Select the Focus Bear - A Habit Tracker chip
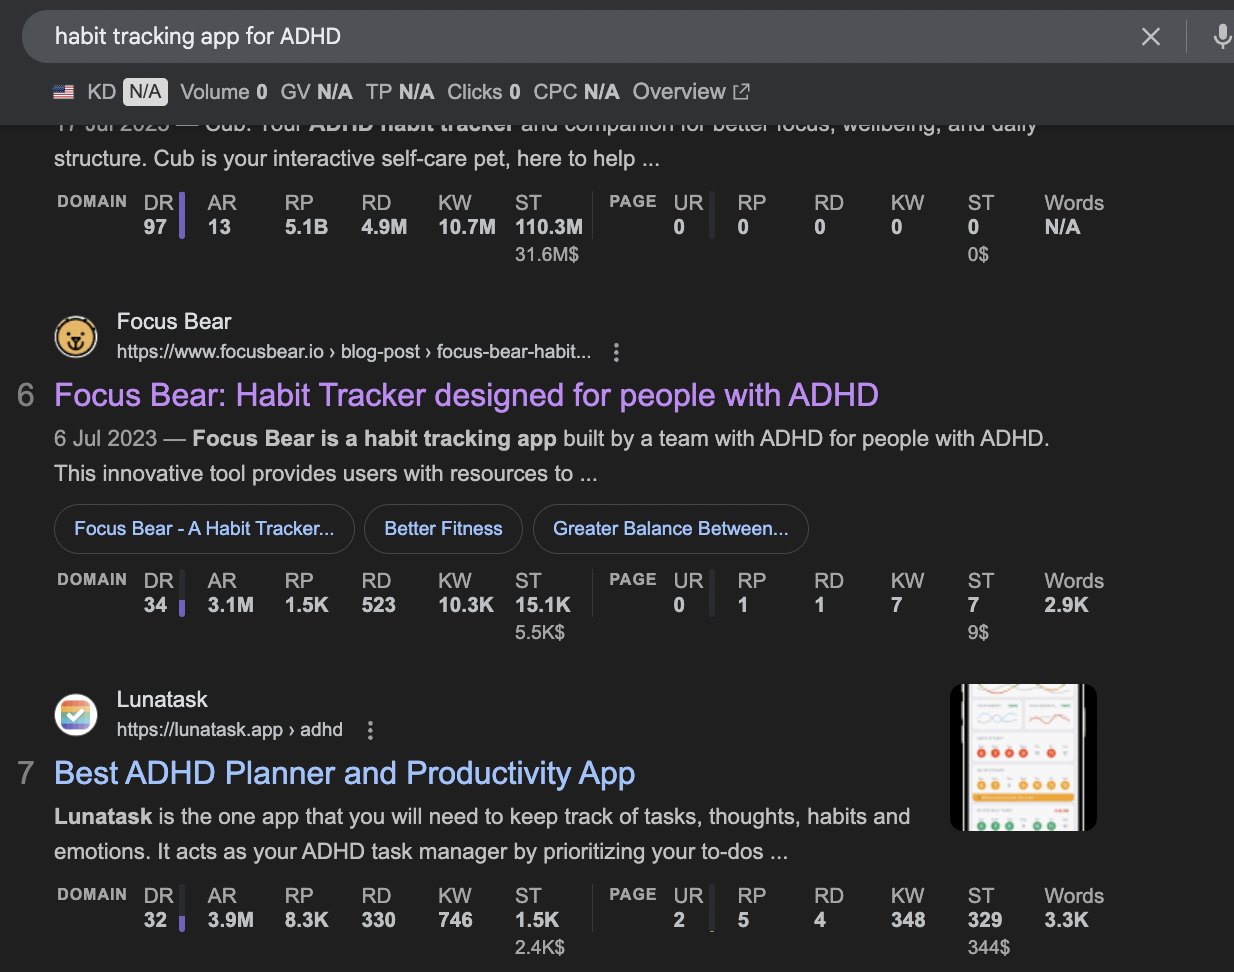The image size is (1234, 972). [x=204, y=529]
